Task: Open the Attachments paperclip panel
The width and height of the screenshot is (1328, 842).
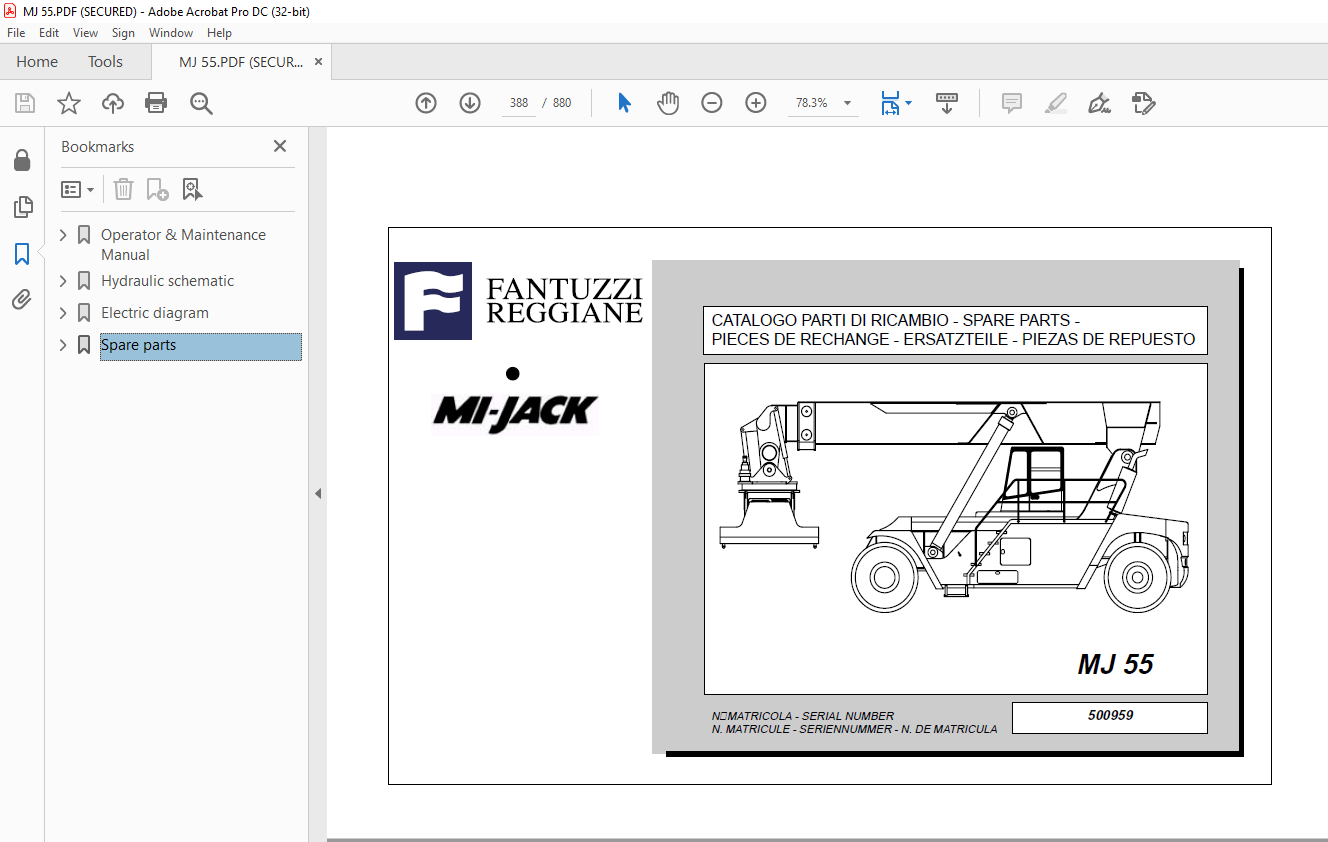Action: 22,300
